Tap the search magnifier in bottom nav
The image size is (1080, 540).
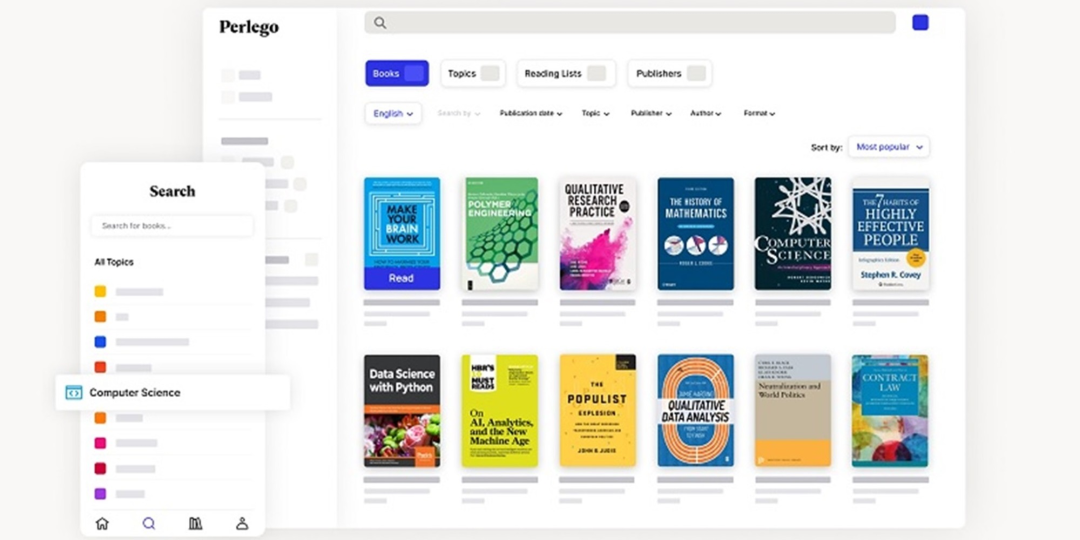click(x=149, y=523)
